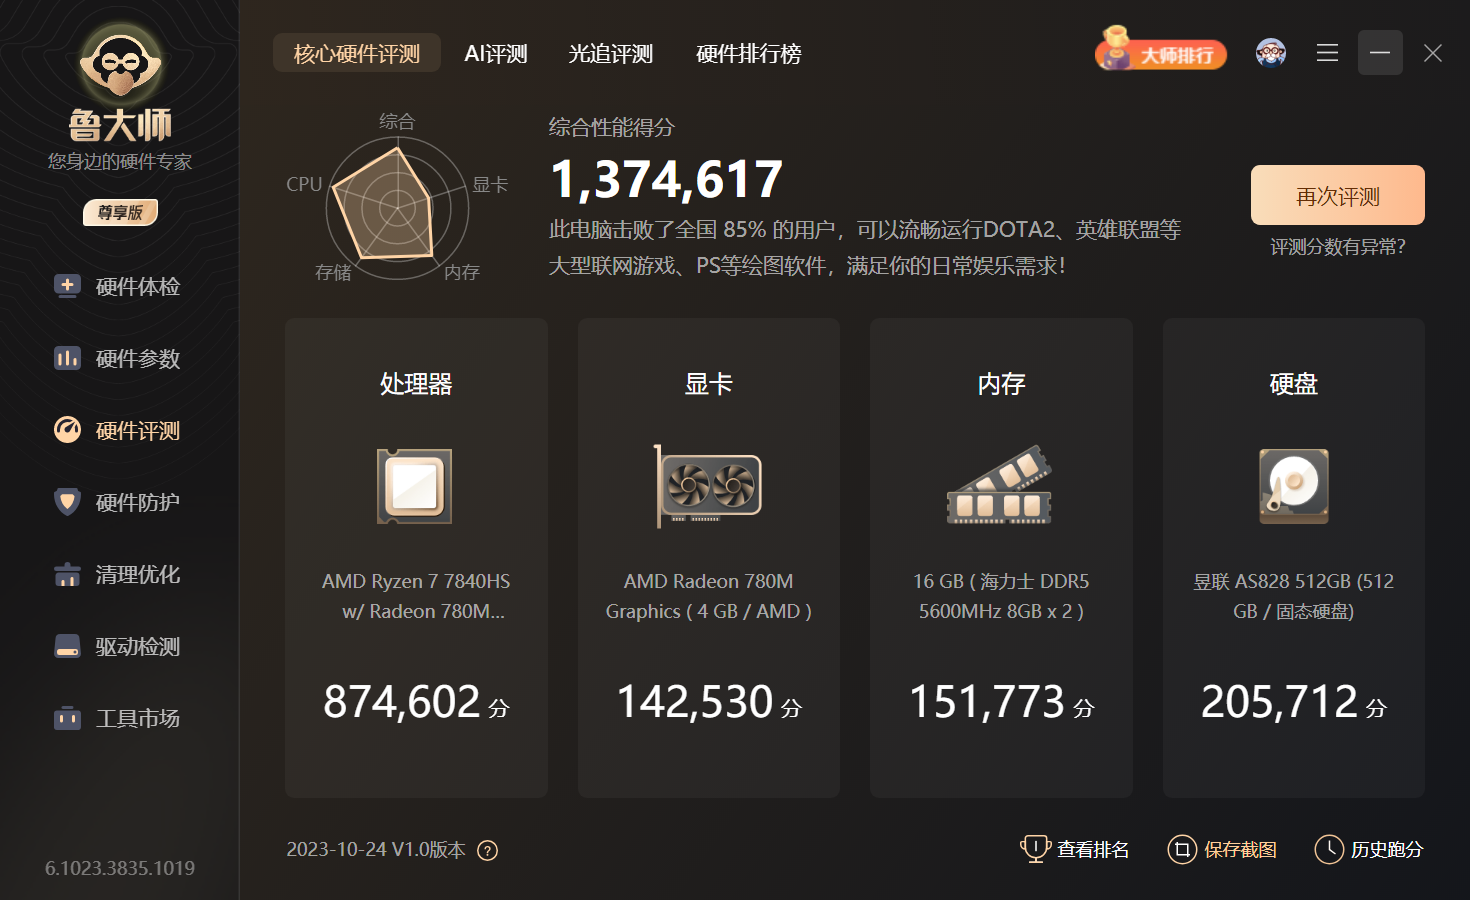Click the graphics card icon
The image size is (1470, 900).
coord(708,486)
